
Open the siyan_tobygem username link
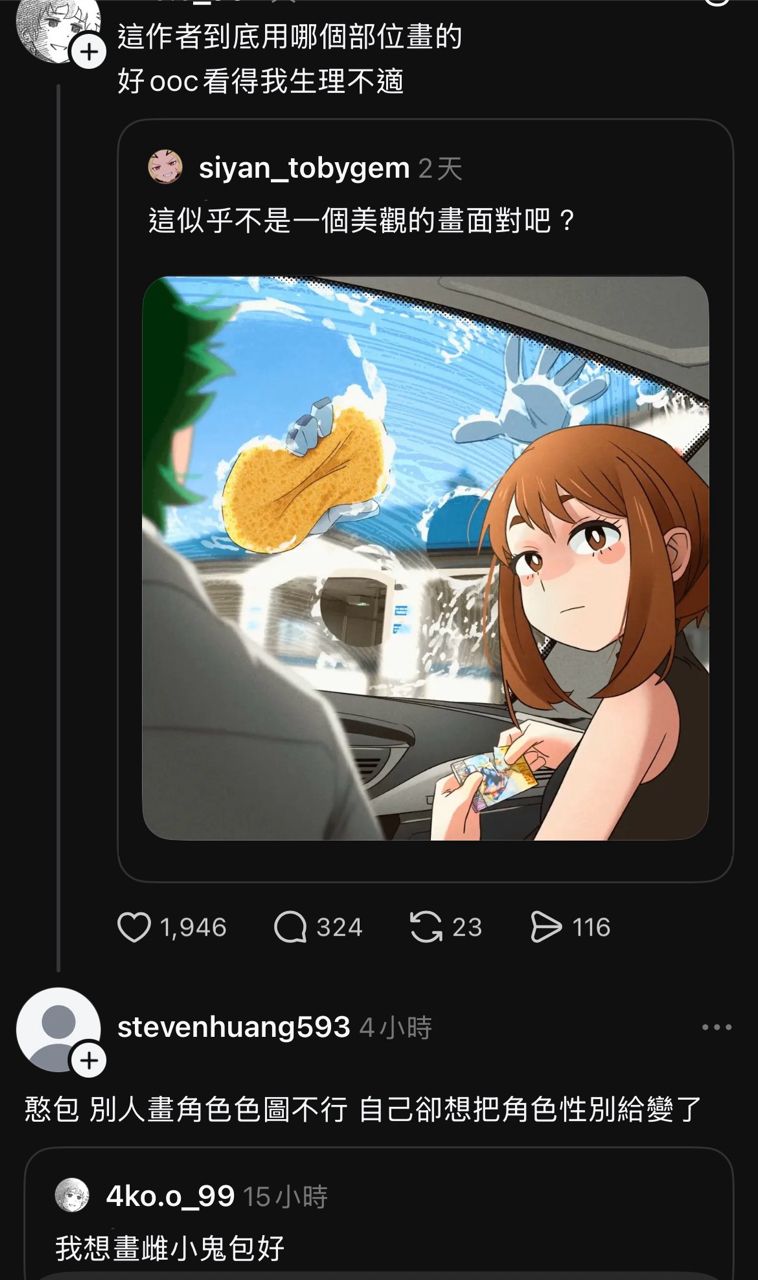(304, 168)
